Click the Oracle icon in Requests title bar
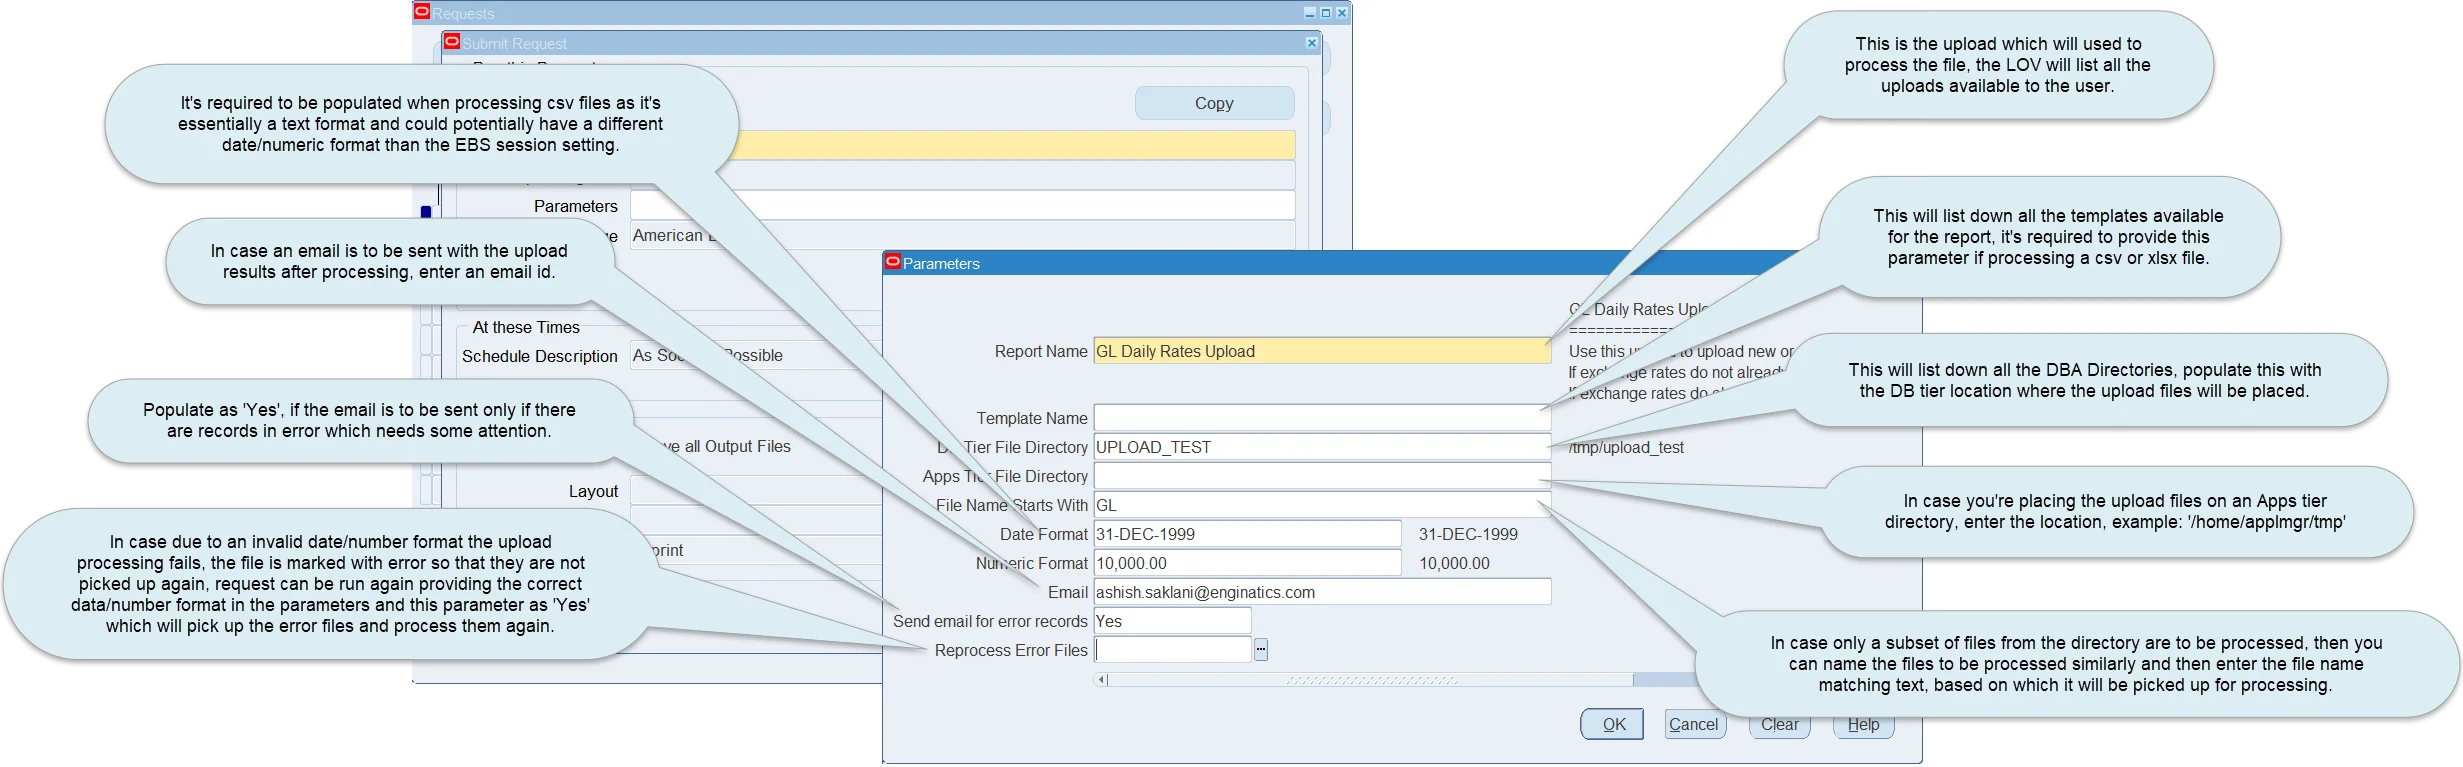2463x767 pixels. coord(422,12)
